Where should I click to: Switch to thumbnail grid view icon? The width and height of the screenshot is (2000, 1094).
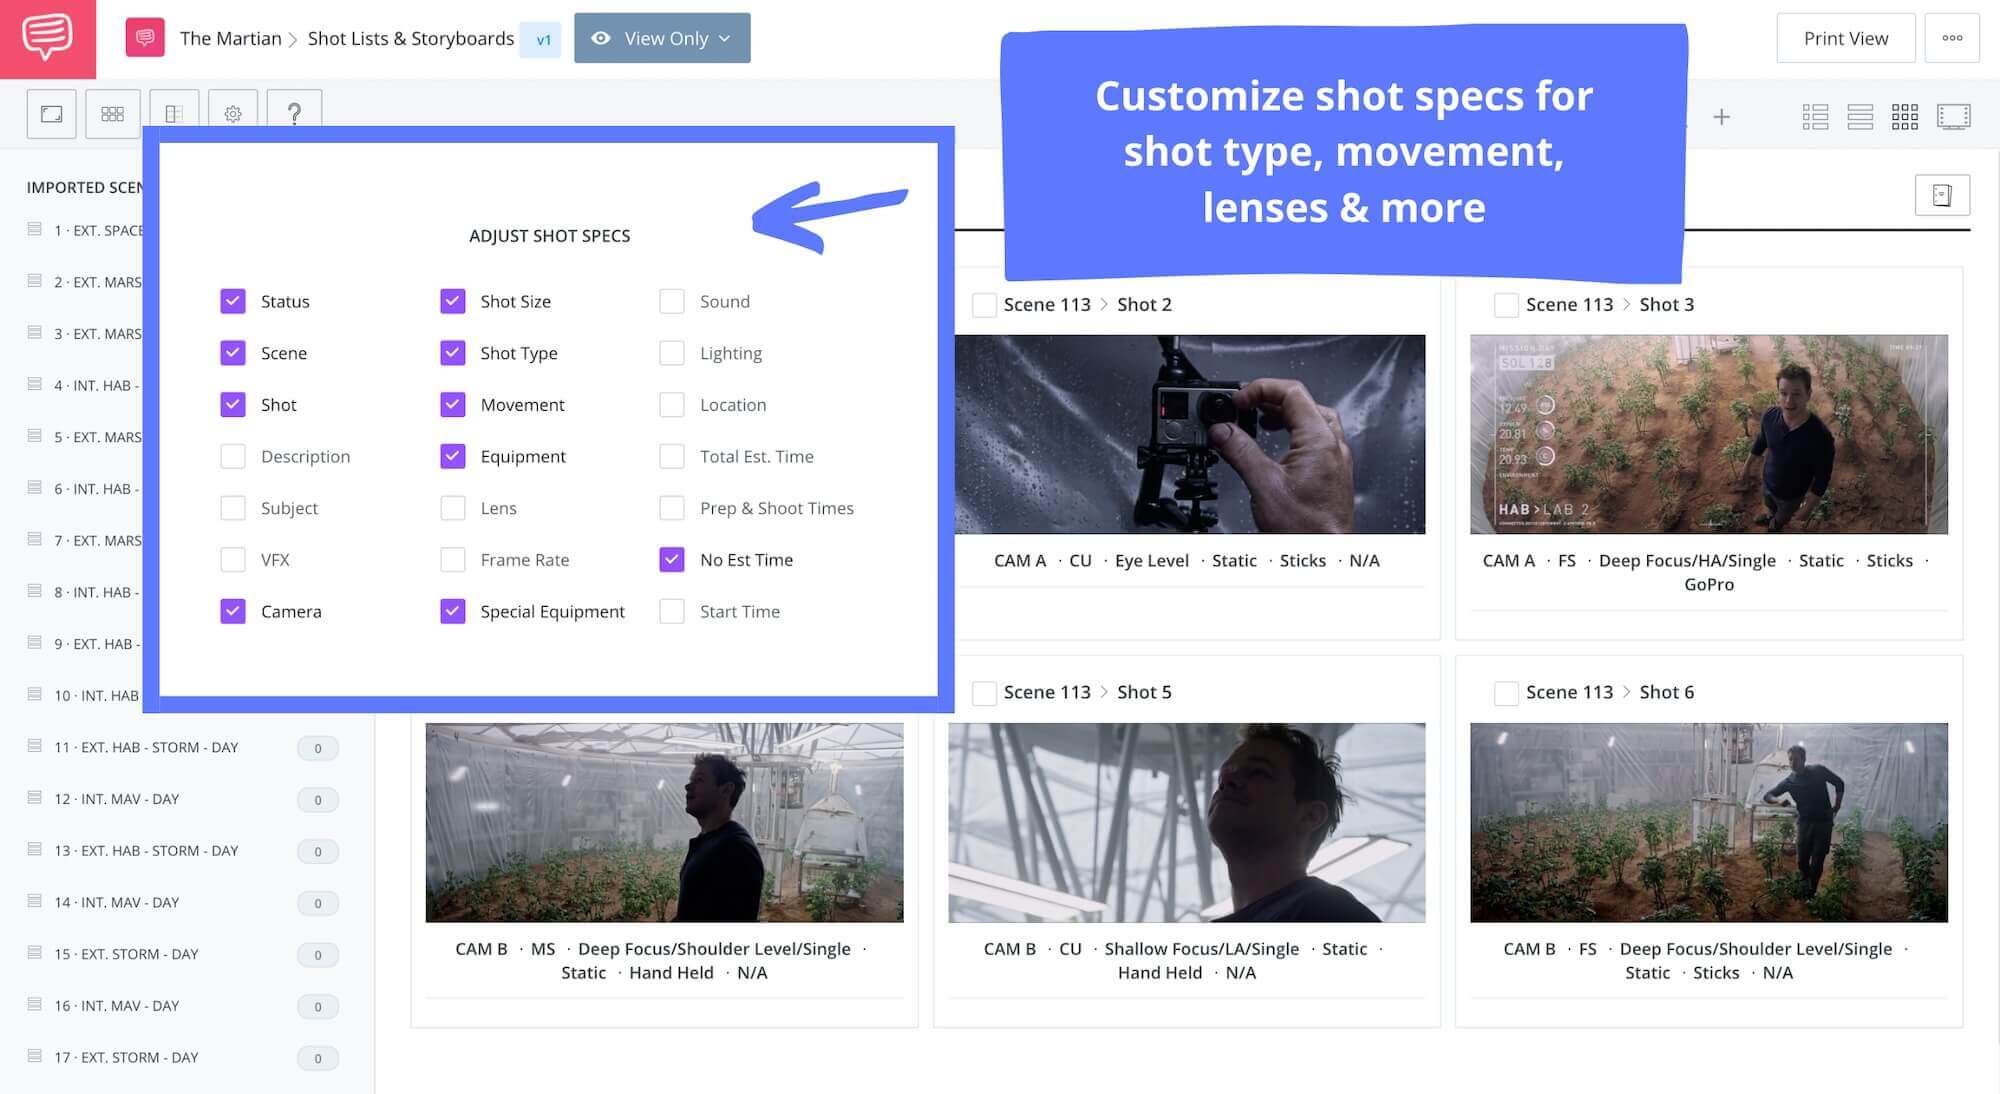(x=1905, y=117)
